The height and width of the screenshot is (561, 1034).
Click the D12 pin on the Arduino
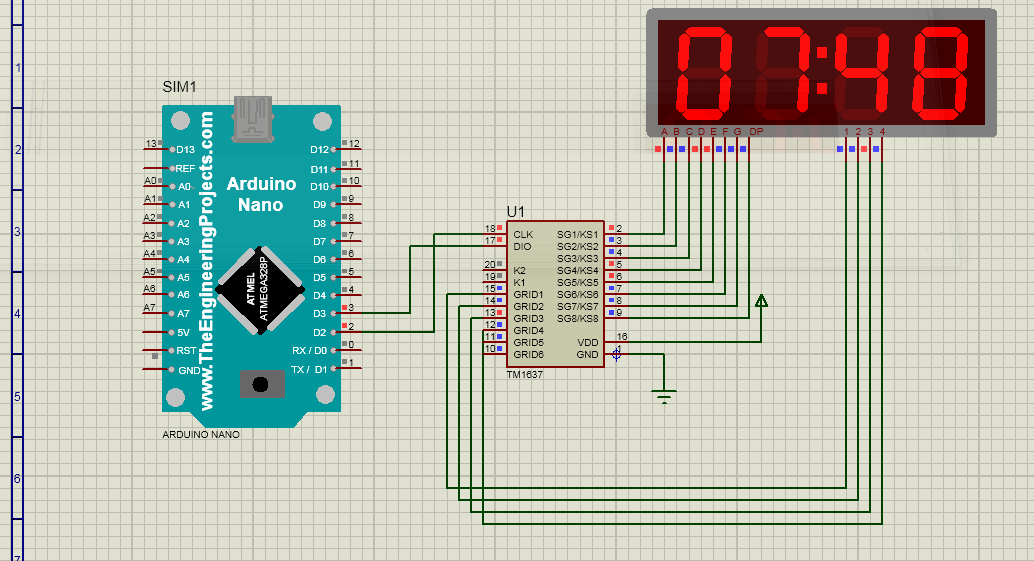[319, 150]
